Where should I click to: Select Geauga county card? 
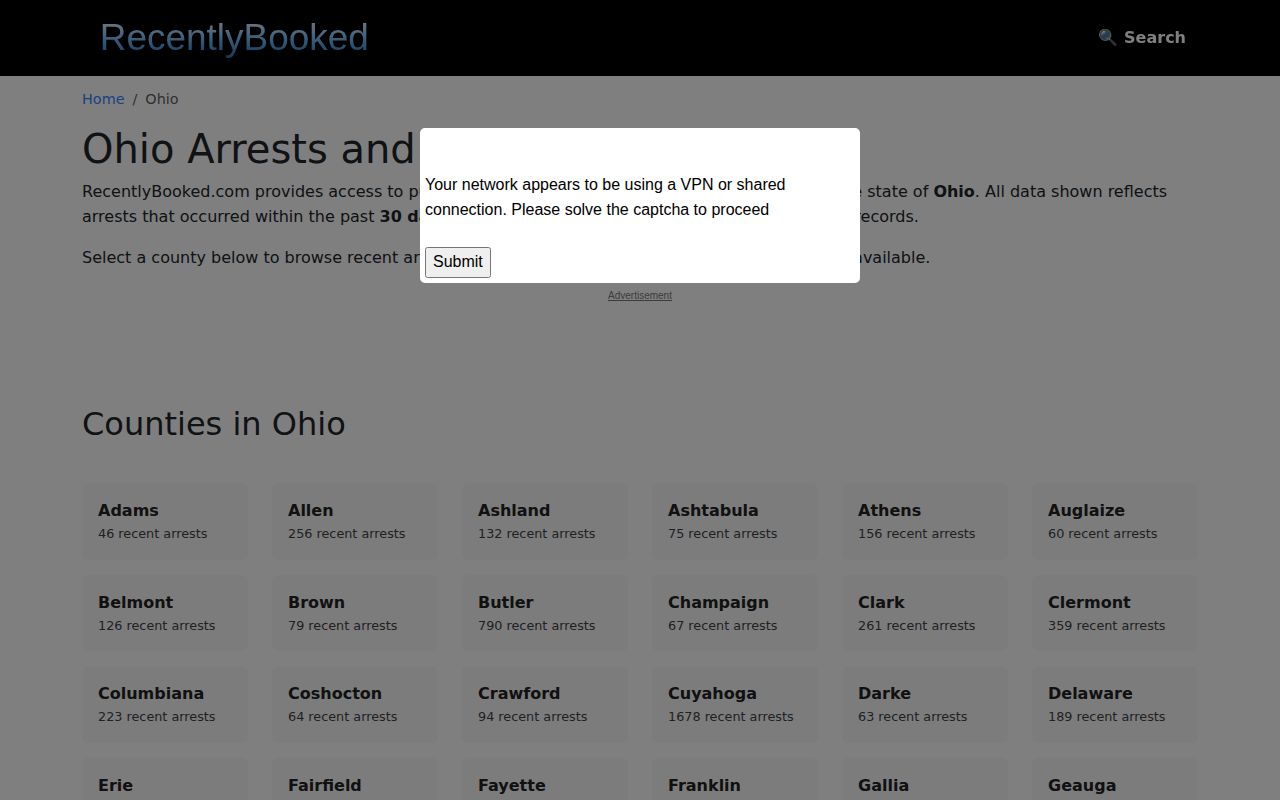(1115, 780)
